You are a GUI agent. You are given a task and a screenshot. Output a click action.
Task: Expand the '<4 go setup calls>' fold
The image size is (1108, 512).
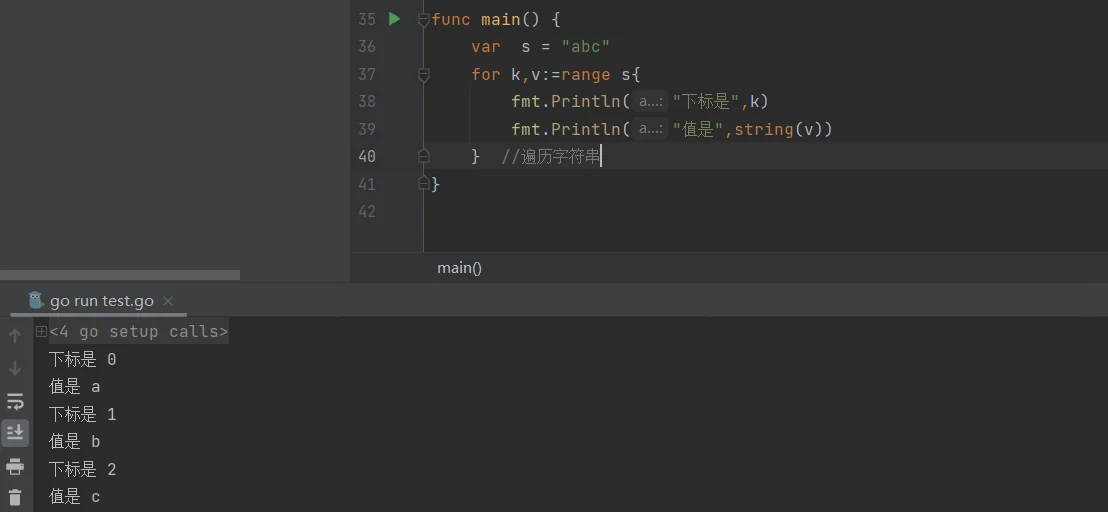click(x=42, y=331)
